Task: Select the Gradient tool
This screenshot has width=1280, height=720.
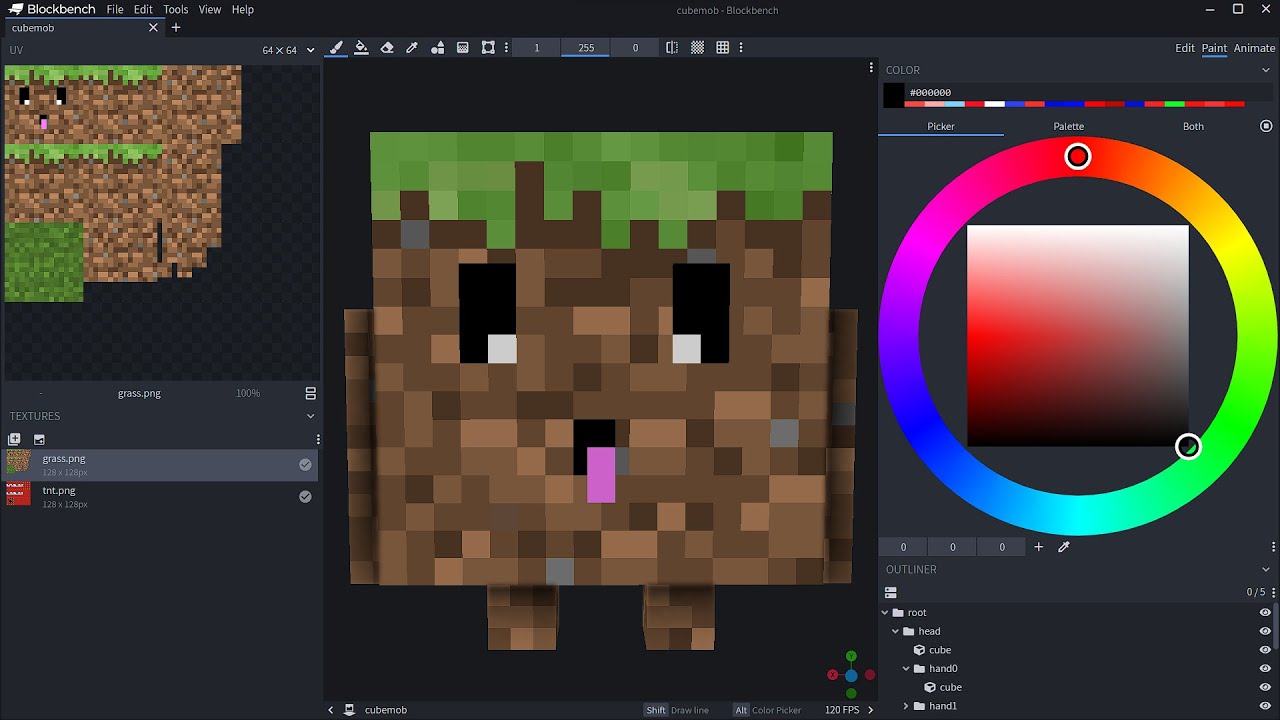Action: [463, 48]
